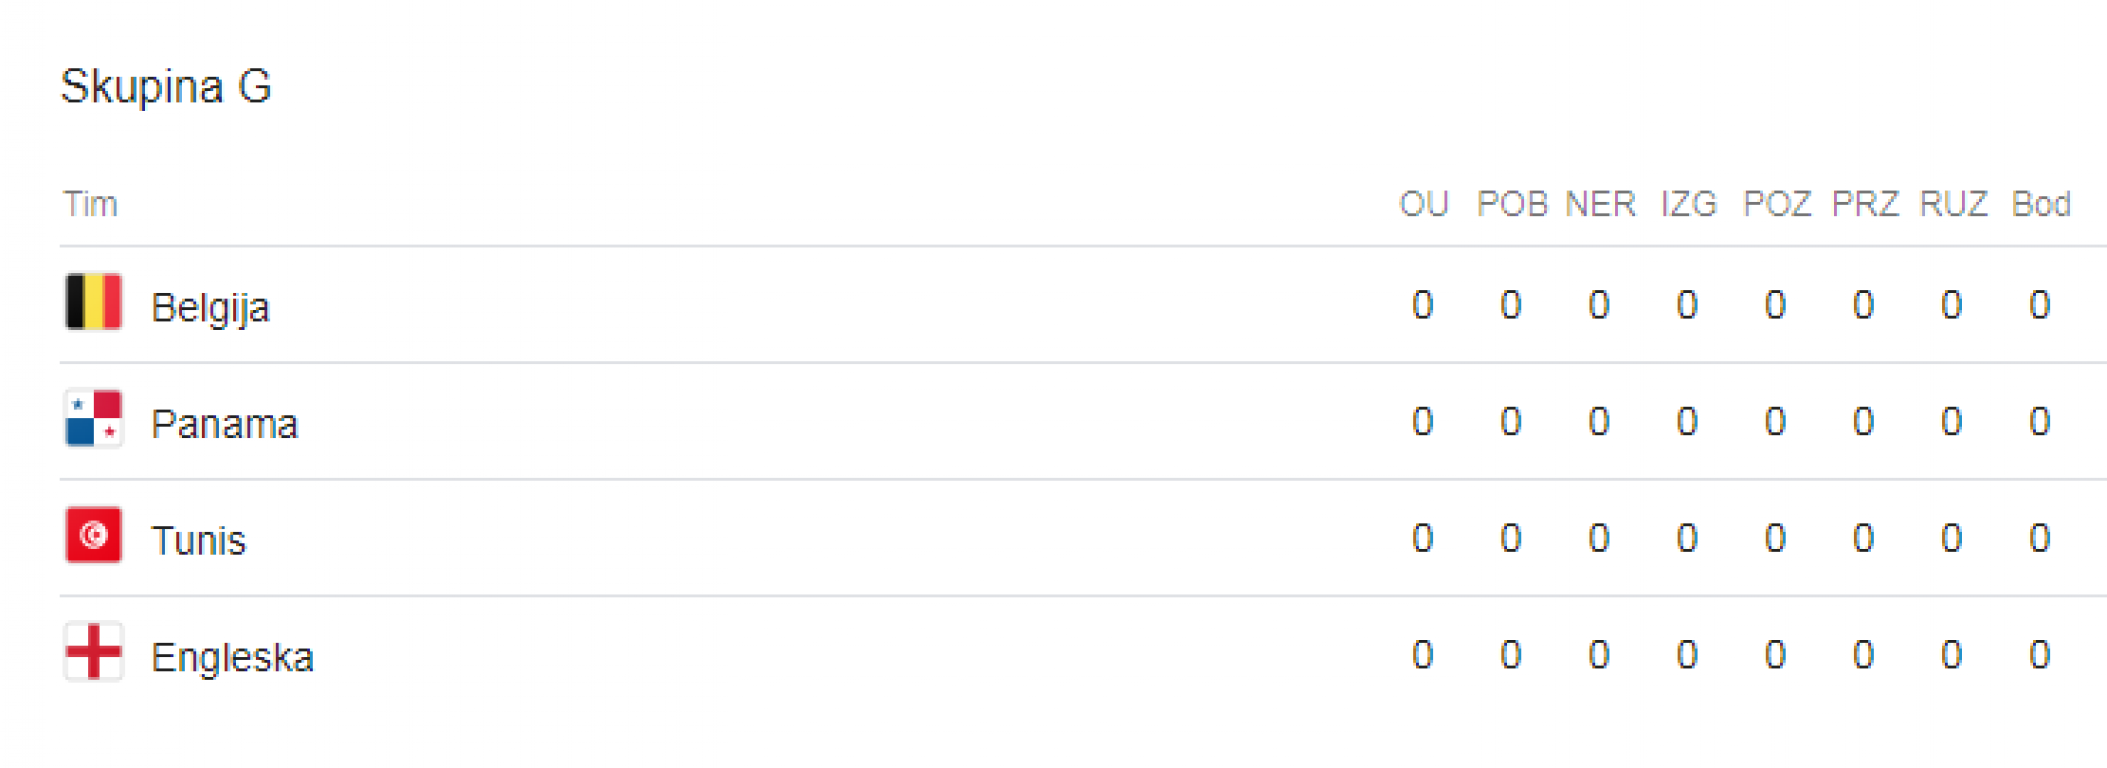The image size is (2107, 768).
Task: Click the IZG column header
Action: click(x=1688, y=204)
